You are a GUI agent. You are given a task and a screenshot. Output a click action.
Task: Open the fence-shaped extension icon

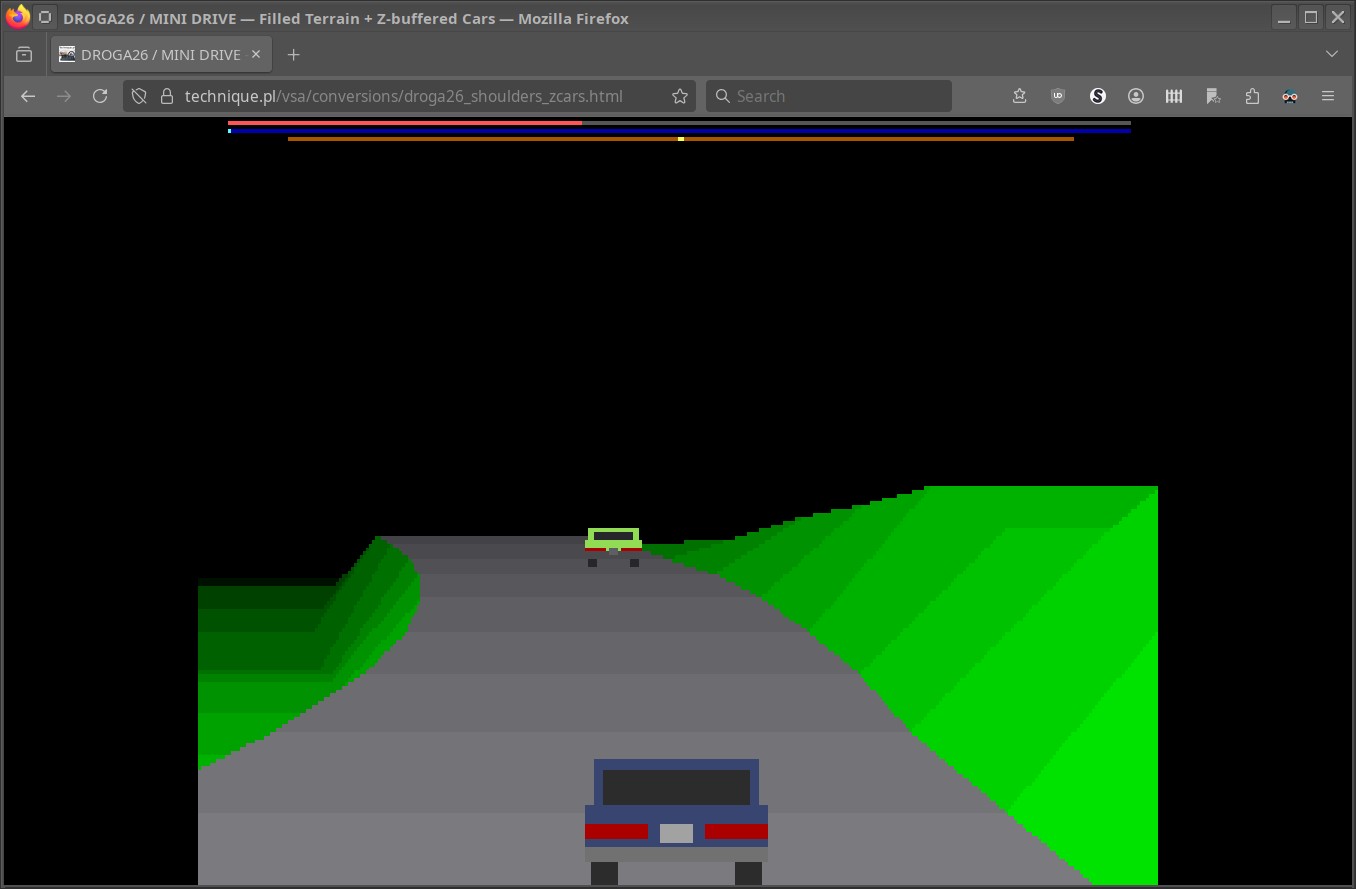1174,96
